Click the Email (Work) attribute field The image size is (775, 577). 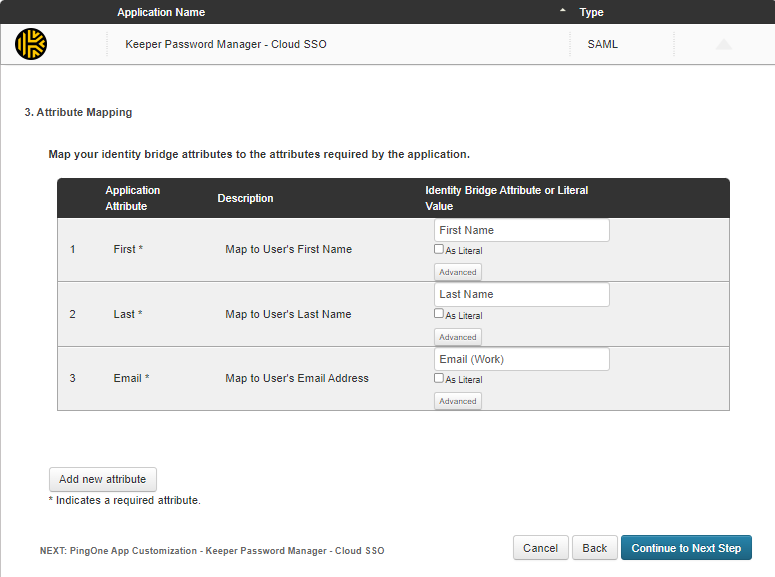pos(521,359)
